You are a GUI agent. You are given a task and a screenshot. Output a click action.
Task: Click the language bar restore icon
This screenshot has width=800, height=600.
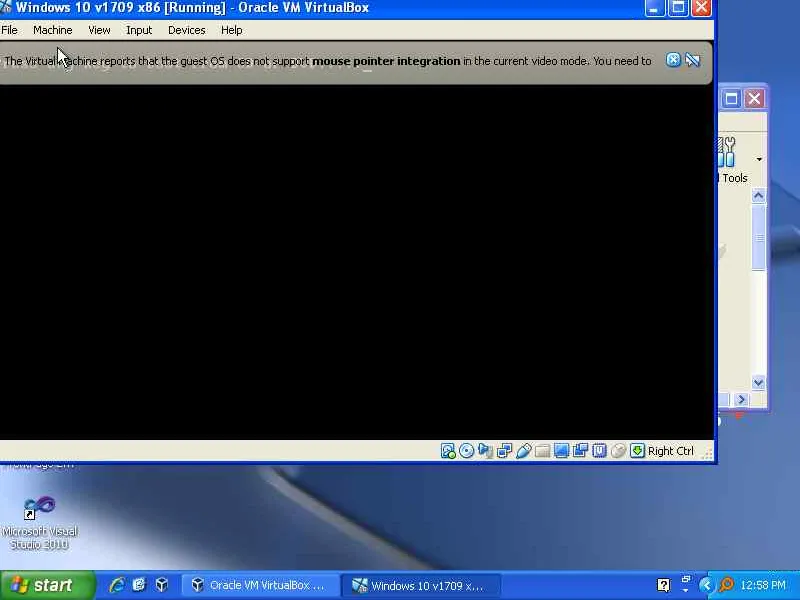686,579
